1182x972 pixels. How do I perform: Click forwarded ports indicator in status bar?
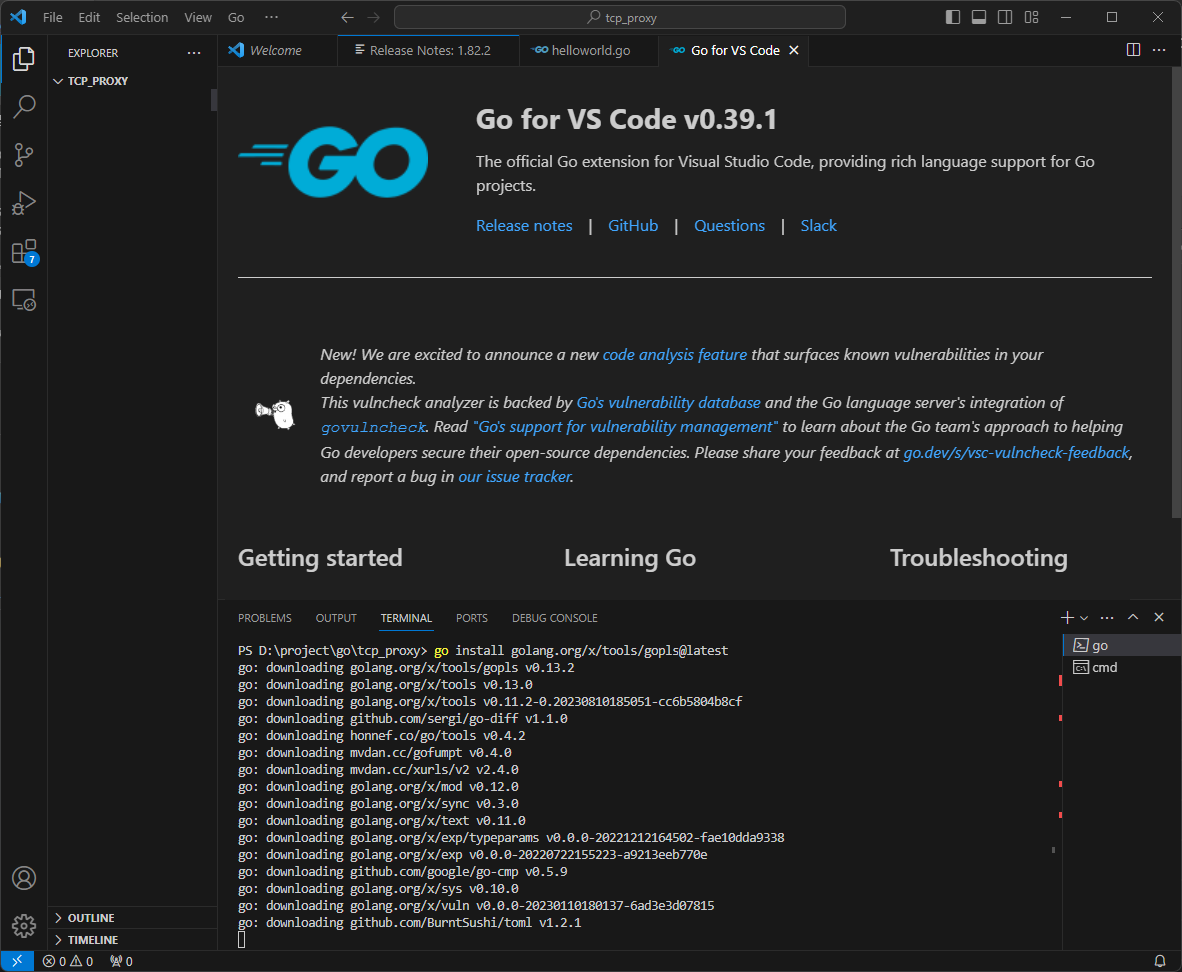pyautogui.click(x=121, y=961)
